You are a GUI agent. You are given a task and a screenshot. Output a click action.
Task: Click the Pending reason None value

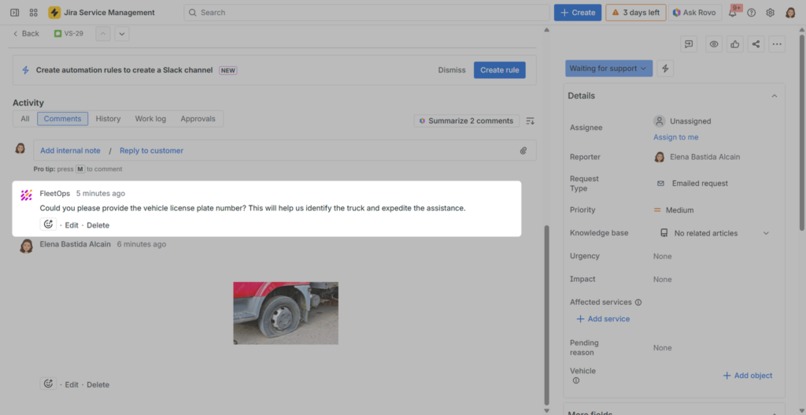[x=663, y=348]
